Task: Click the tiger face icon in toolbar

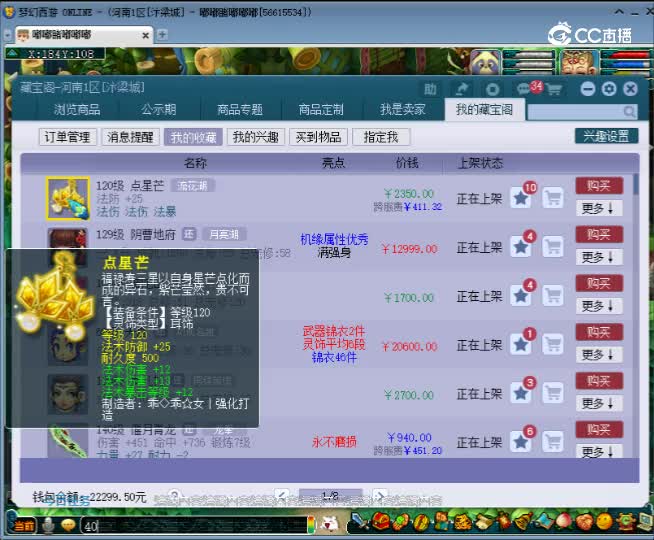Action: 463,522
